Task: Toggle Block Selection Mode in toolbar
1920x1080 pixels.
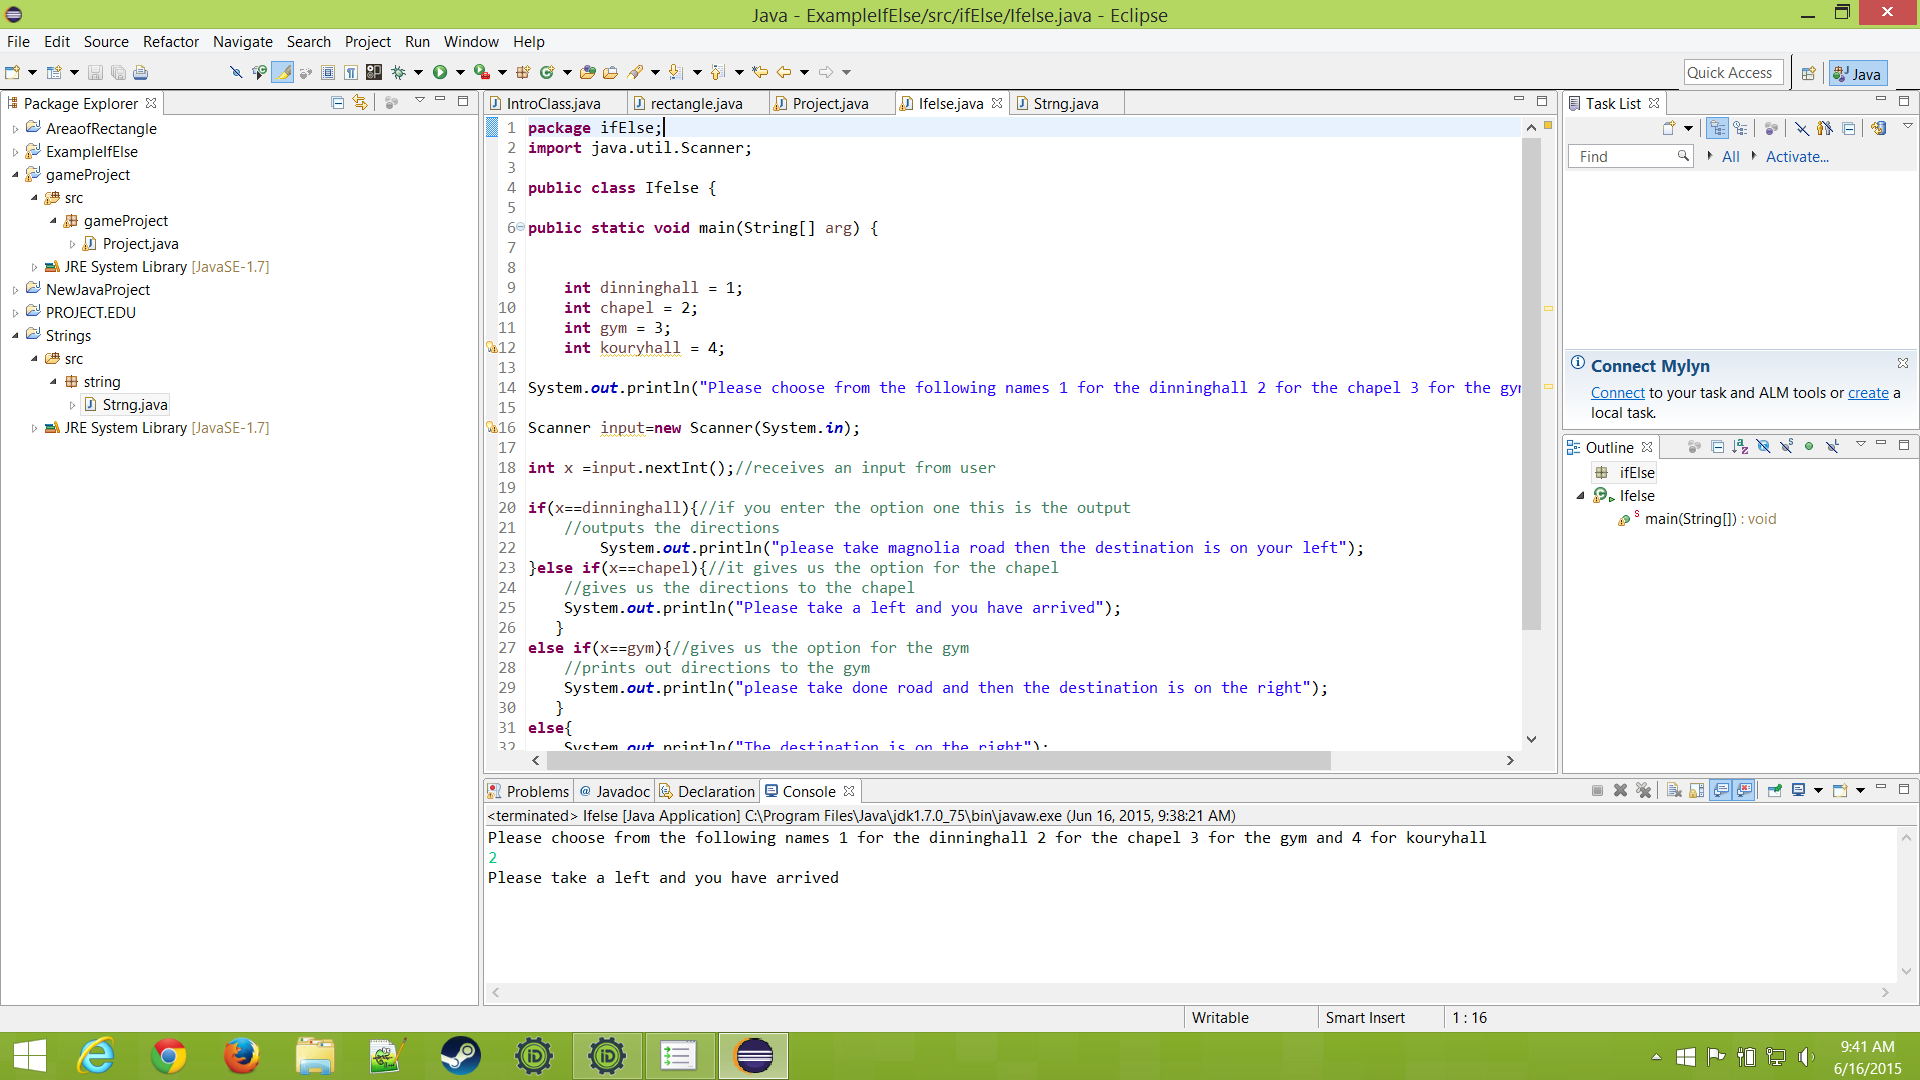Action: (x=327, y=72)
